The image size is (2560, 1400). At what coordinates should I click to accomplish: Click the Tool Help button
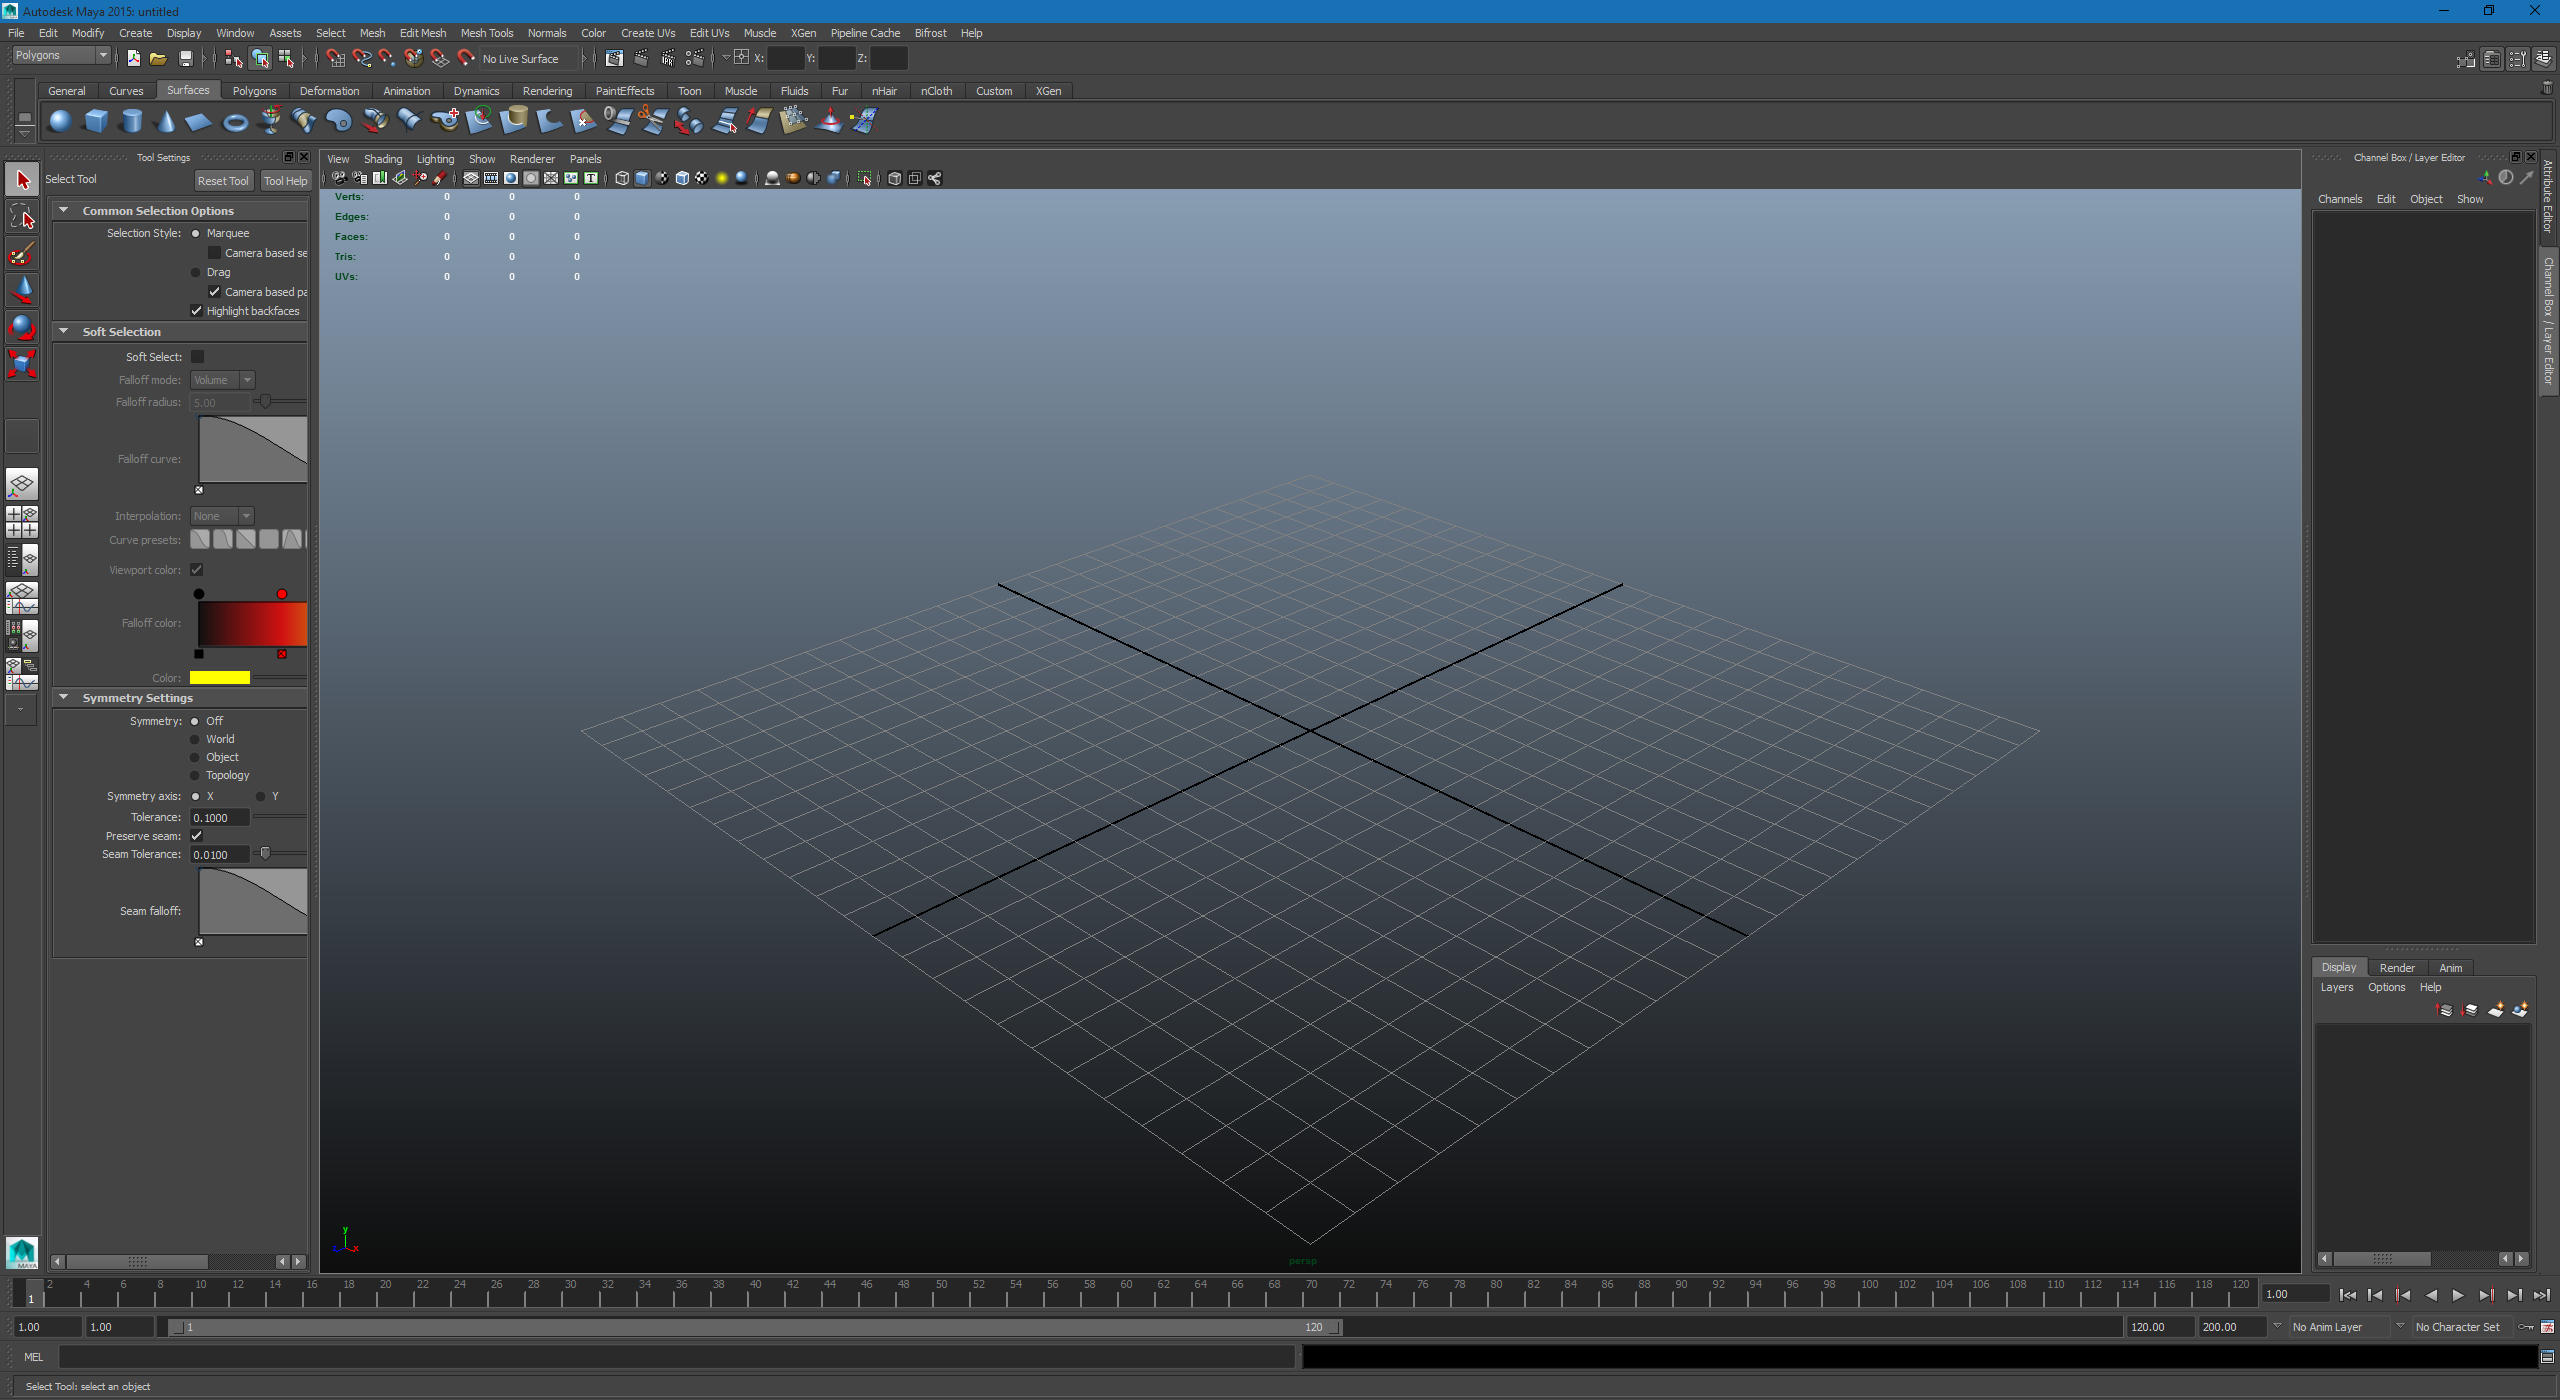point(285,181)
